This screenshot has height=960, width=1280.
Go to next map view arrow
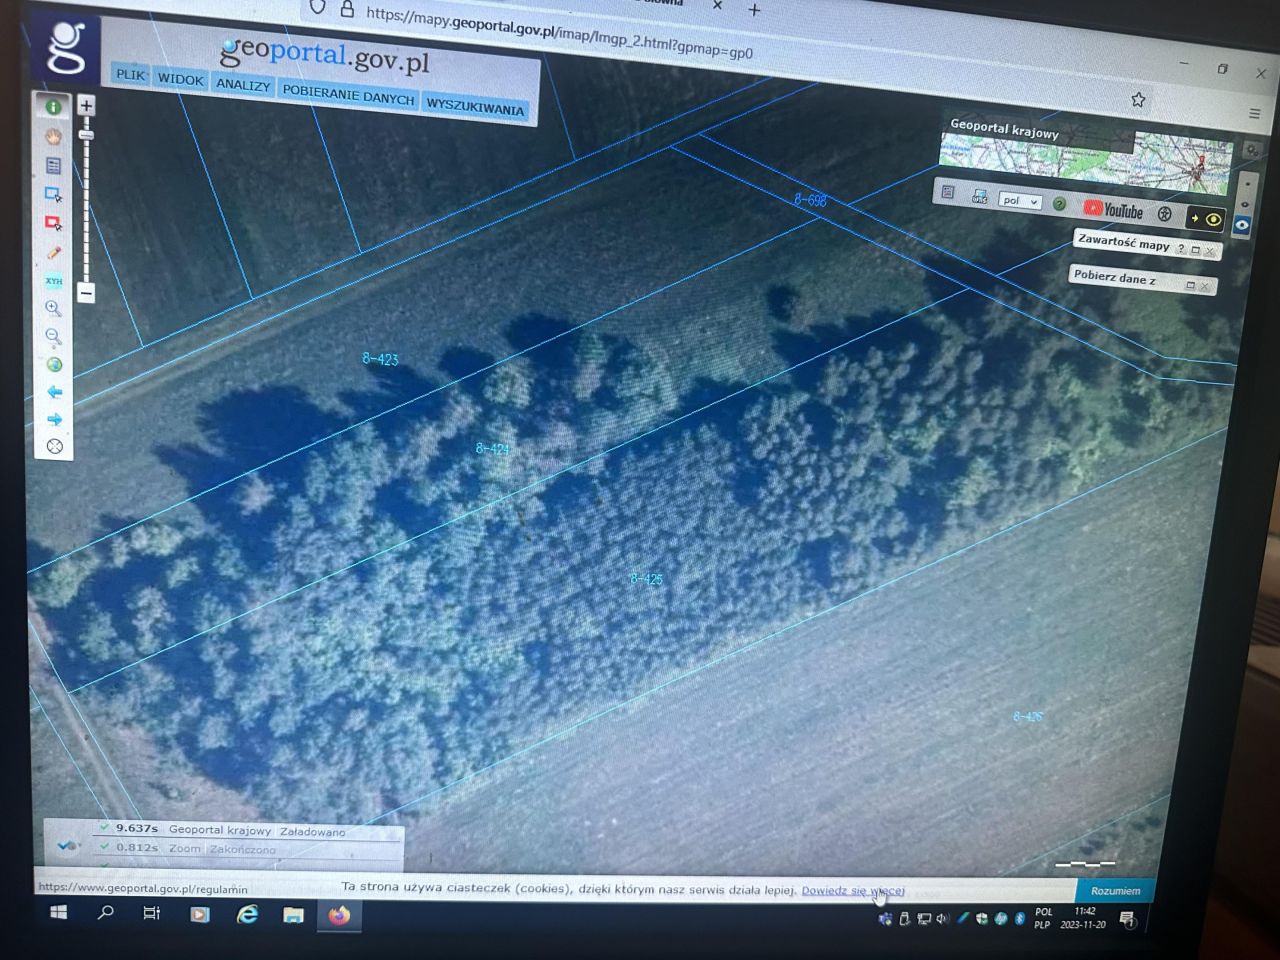tap(54, 419)
